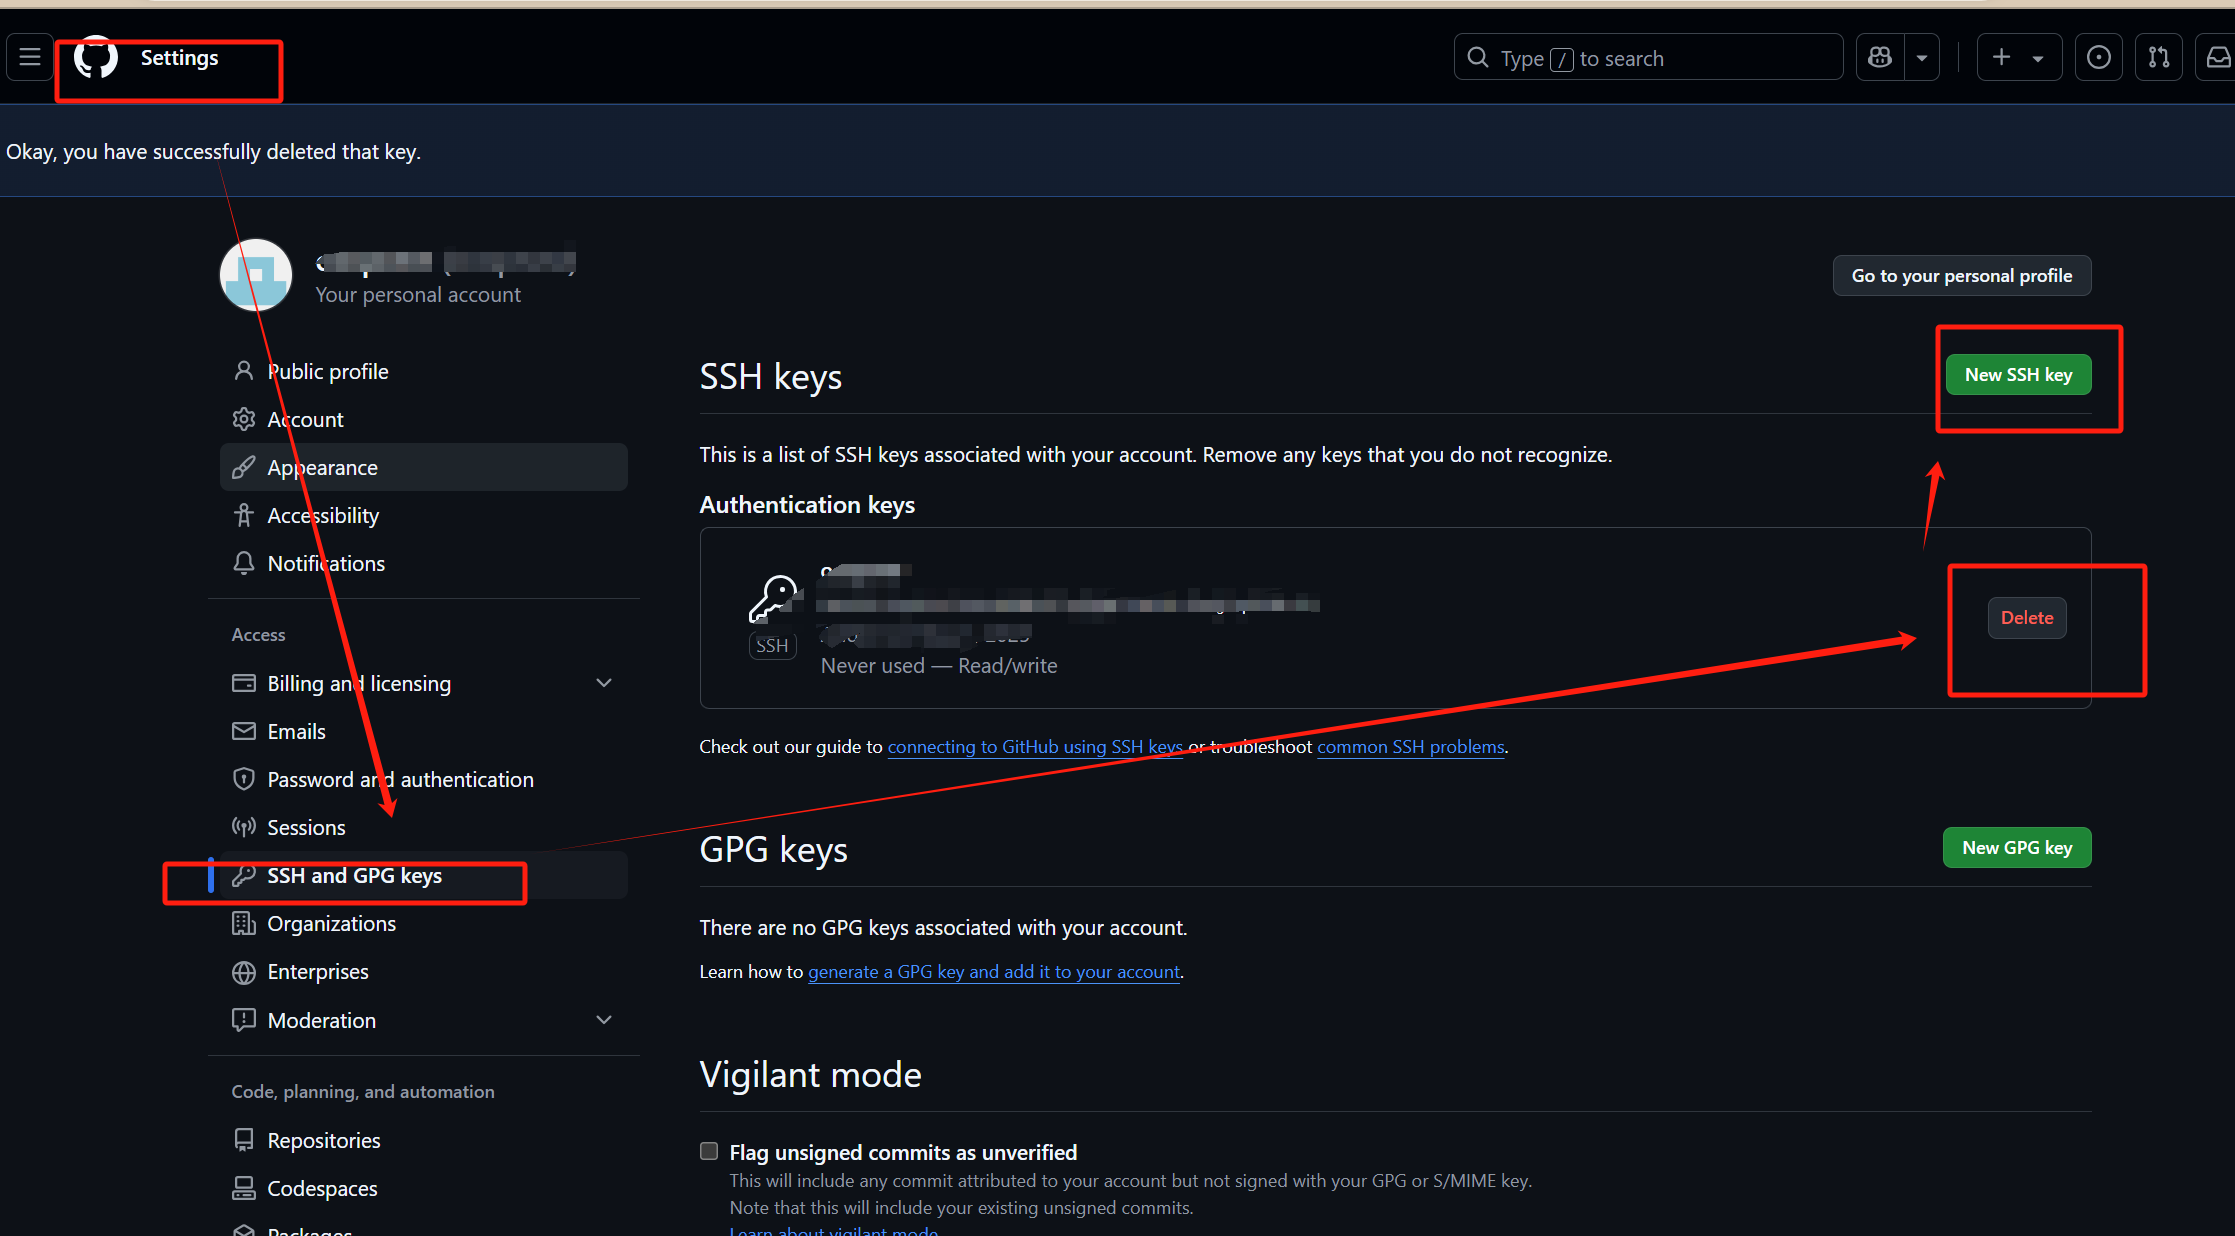Image resolution: width=2235 pixels, height=1236 pixels.
Task: Open the Pull requests icon in header
Action: coord(2159,57)
